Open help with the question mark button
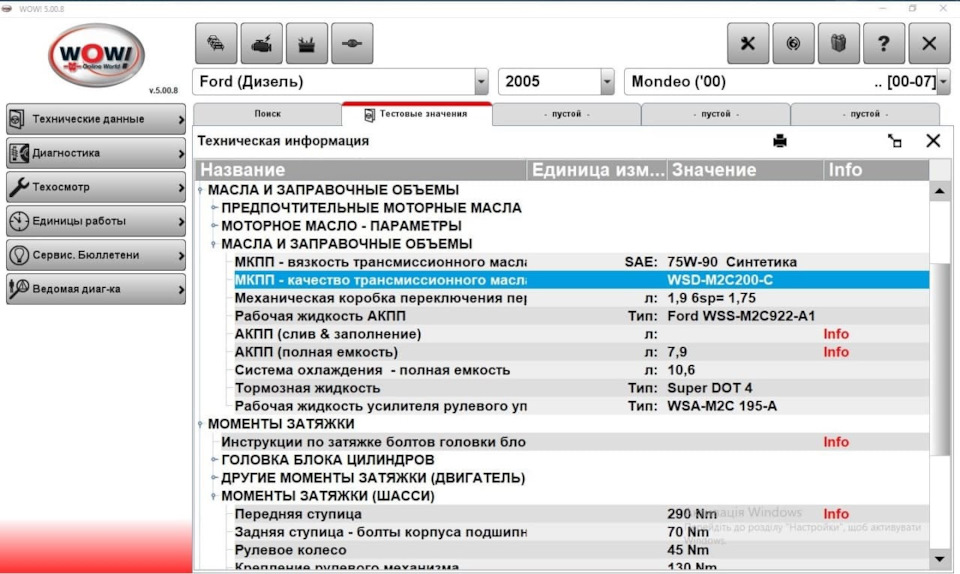The image size is (960, 574). click(883, 43)
